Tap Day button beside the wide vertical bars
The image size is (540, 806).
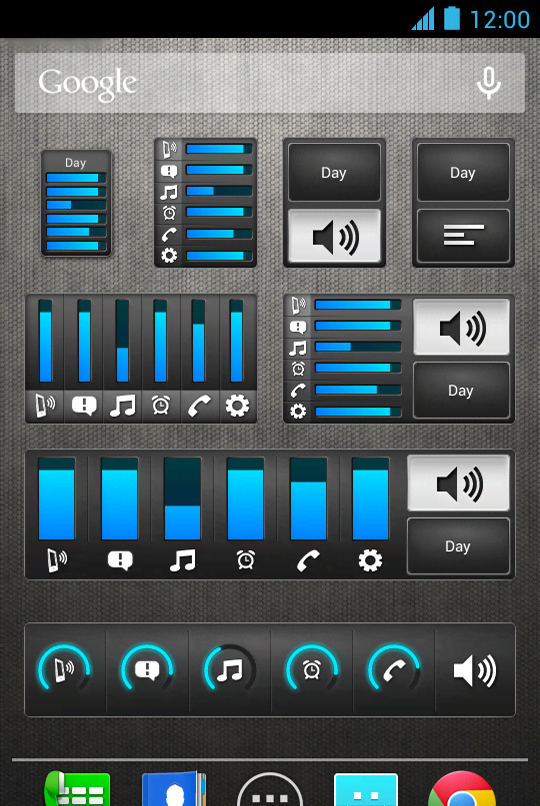point(458,546)
